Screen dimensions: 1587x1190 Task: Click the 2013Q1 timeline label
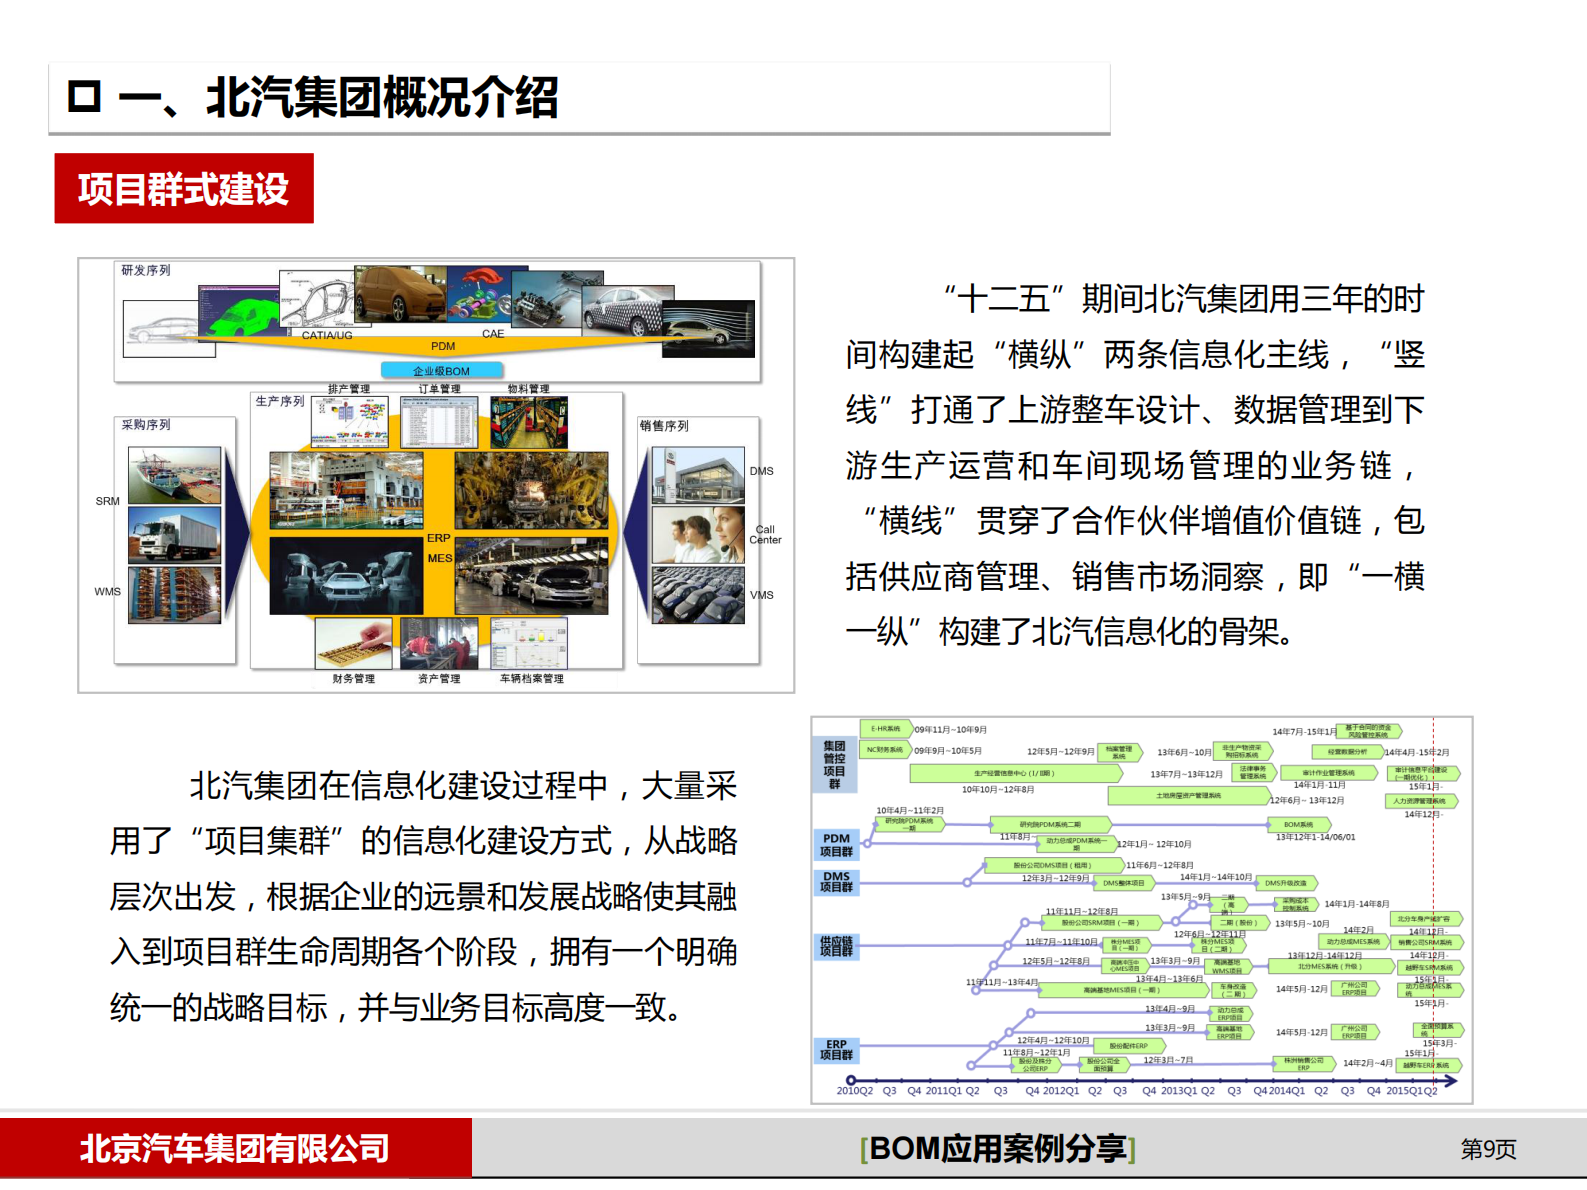1180,1091
